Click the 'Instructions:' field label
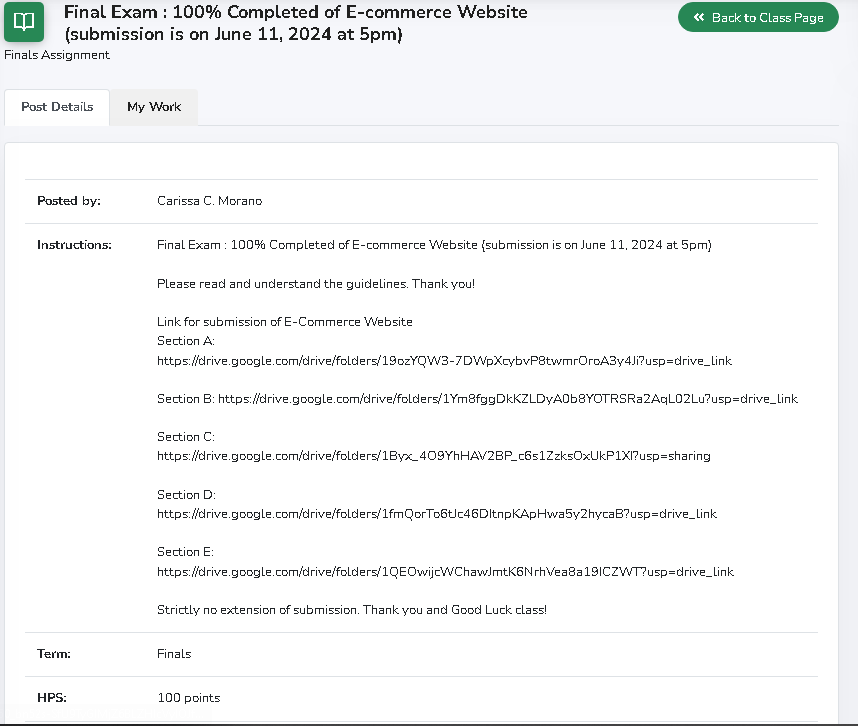The width and height of the screenshot is (858, 726). [74, 245]
